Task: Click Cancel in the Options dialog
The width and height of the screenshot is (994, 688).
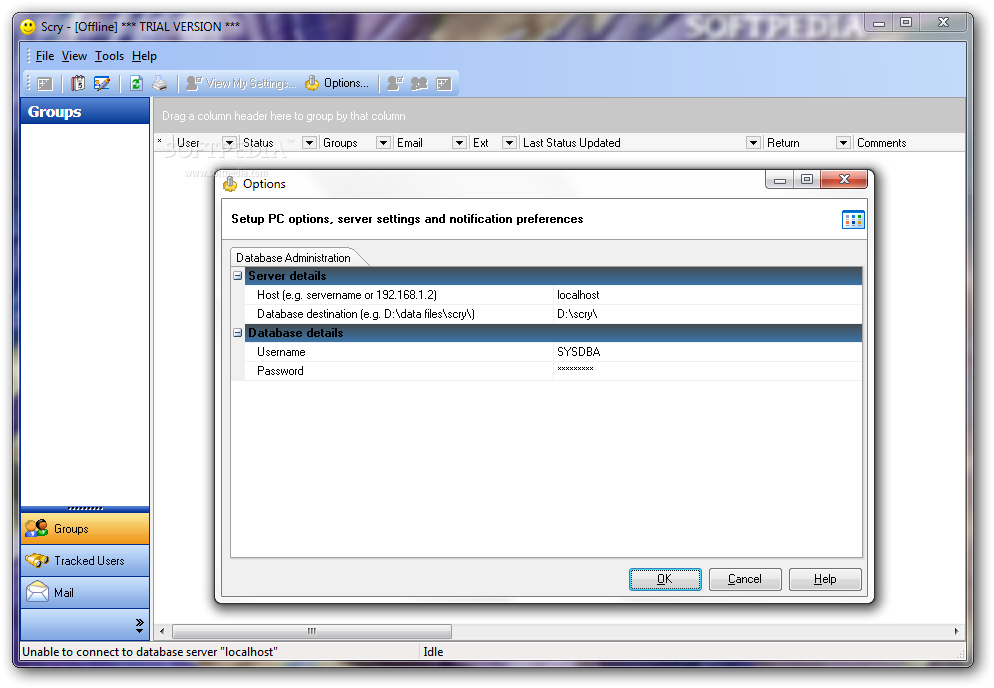Action: click(745, 579)
